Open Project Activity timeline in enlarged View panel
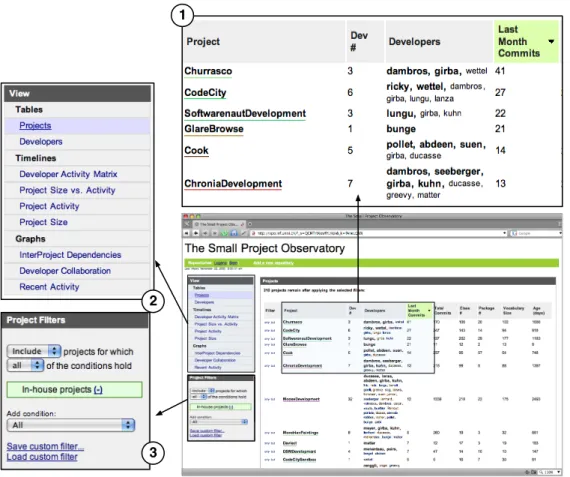 click(x=49, y=206)
